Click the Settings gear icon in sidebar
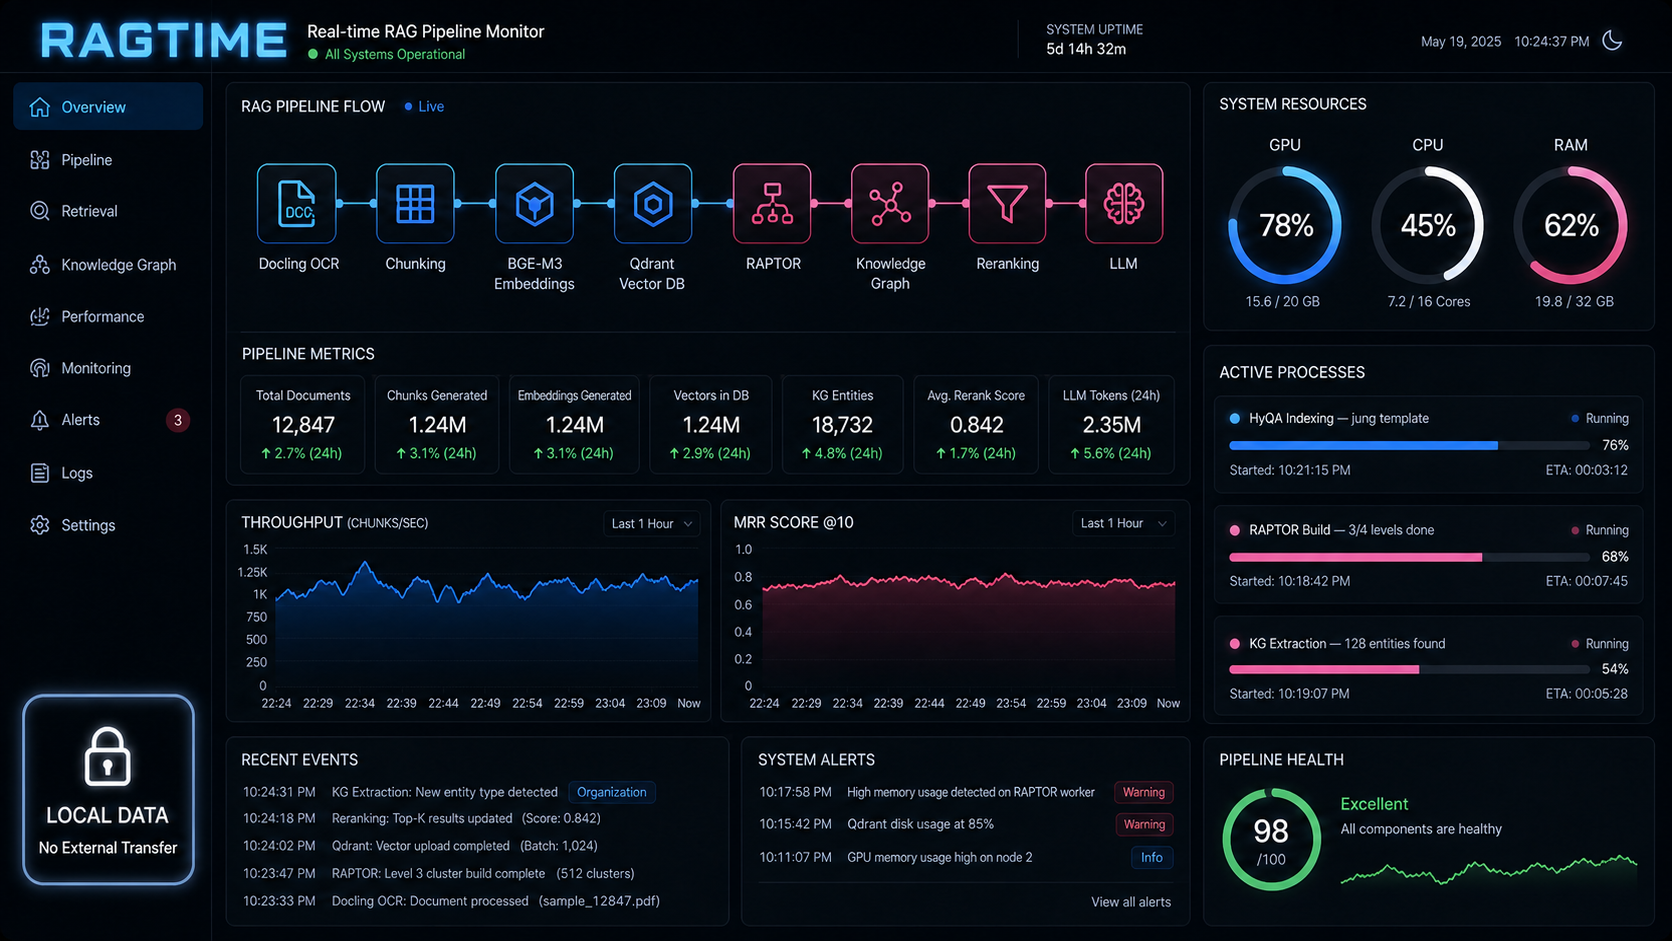The height and width of the screenshot is (941, 1672). click(40, 525)
